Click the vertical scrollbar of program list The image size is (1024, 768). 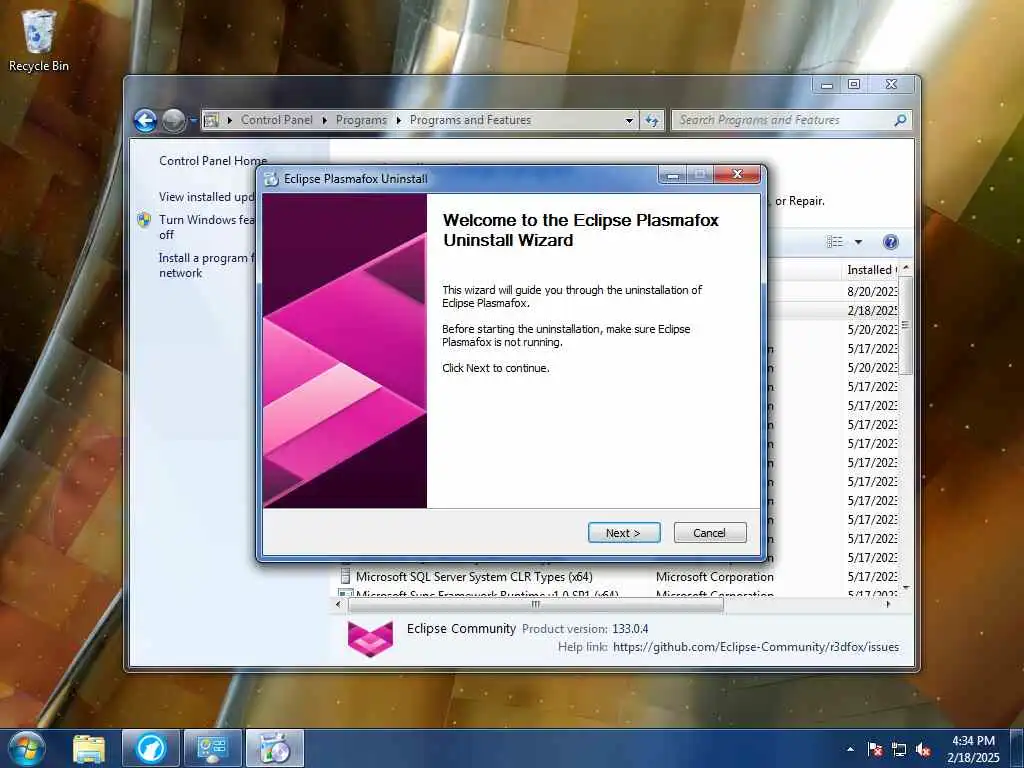pos(906,325)
